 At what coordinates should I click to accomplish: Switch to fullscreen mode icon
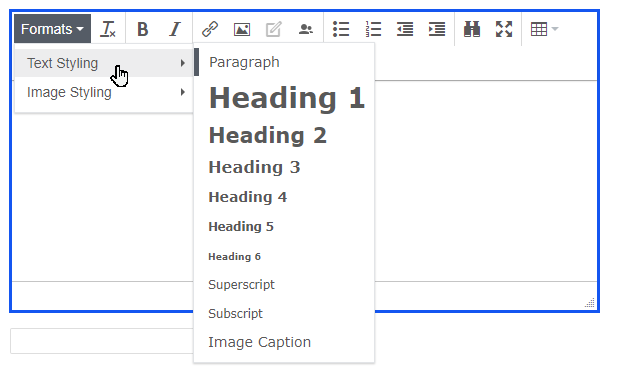tap(504, 29)
